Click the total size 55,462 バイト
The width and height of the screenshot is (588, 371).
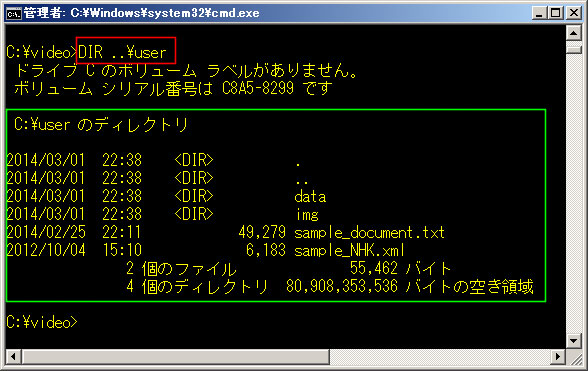pyautogui.click(x=400, y=269)
